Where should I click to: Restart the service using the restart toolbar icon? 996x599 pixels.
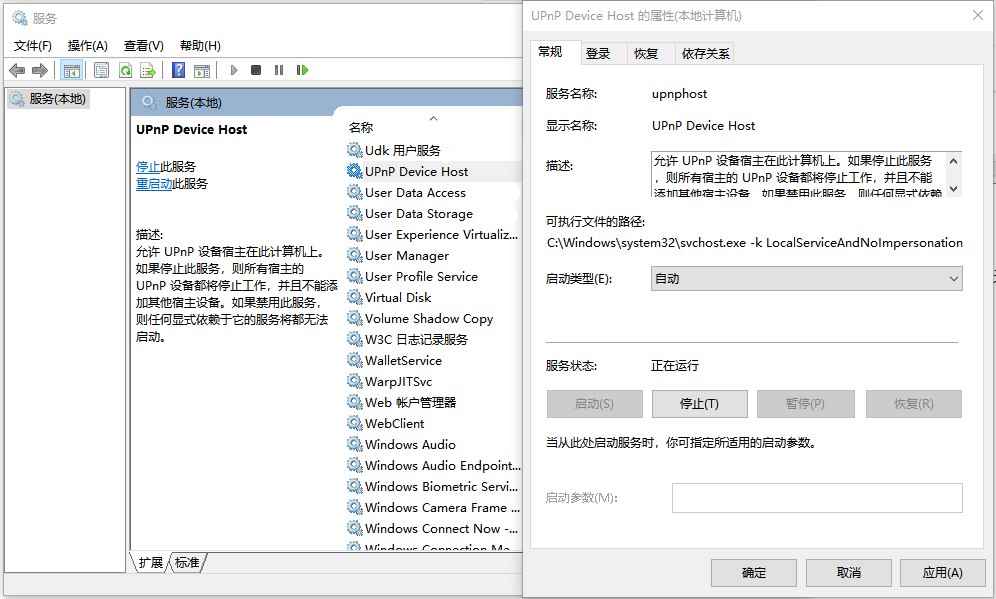point(303,70)
